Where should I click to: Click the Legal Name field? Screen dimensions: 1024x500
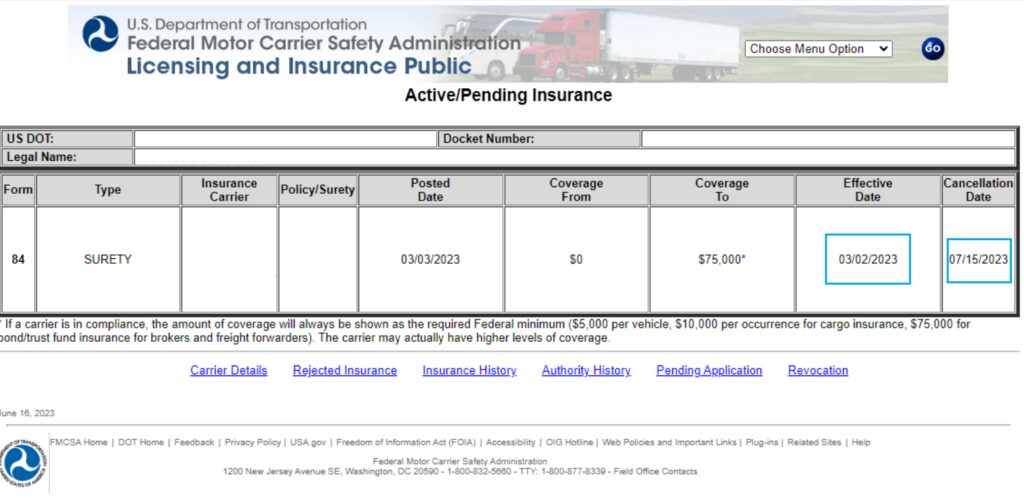pyautogui.click(x=574, y=157)
